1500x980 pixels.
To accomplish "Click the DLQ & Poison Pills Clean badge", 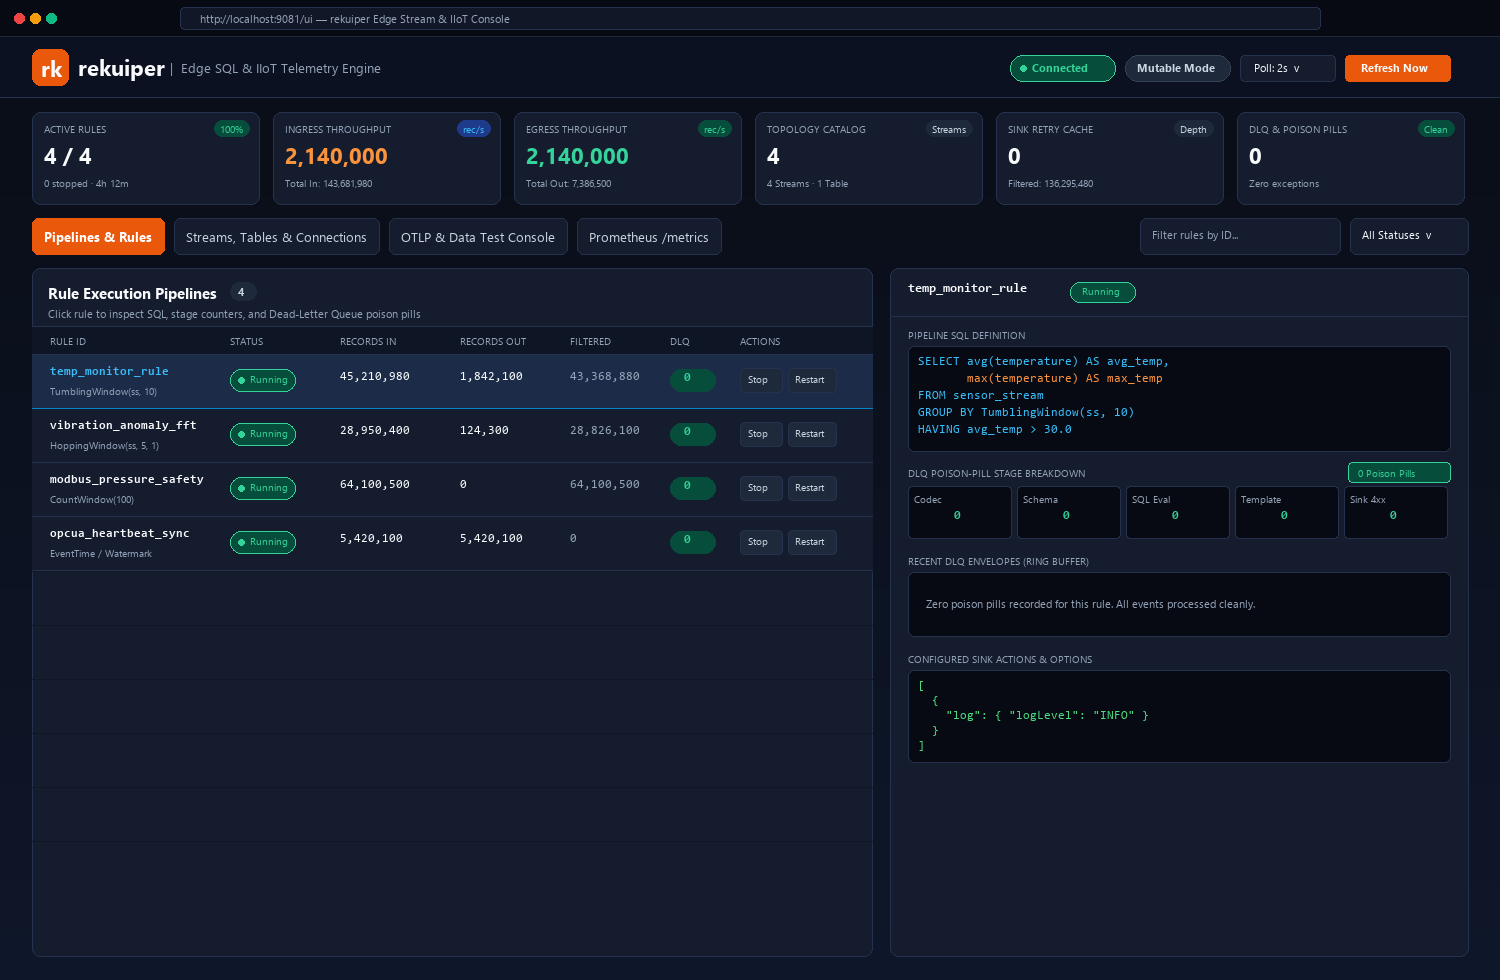I will [1436, 129].
